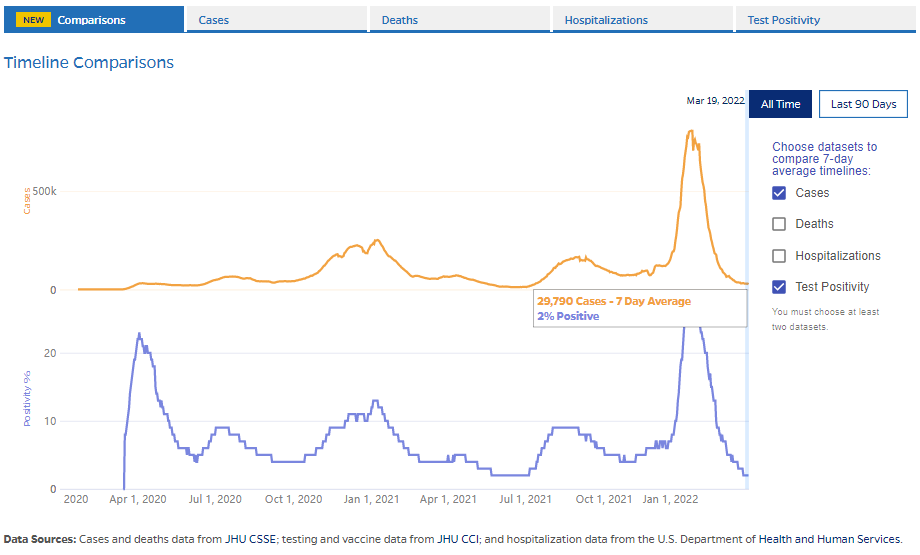The image size is (920, 555).
Task: Click the orange Cases axis title
Action: pyautogui.click(x=26, y=201)
